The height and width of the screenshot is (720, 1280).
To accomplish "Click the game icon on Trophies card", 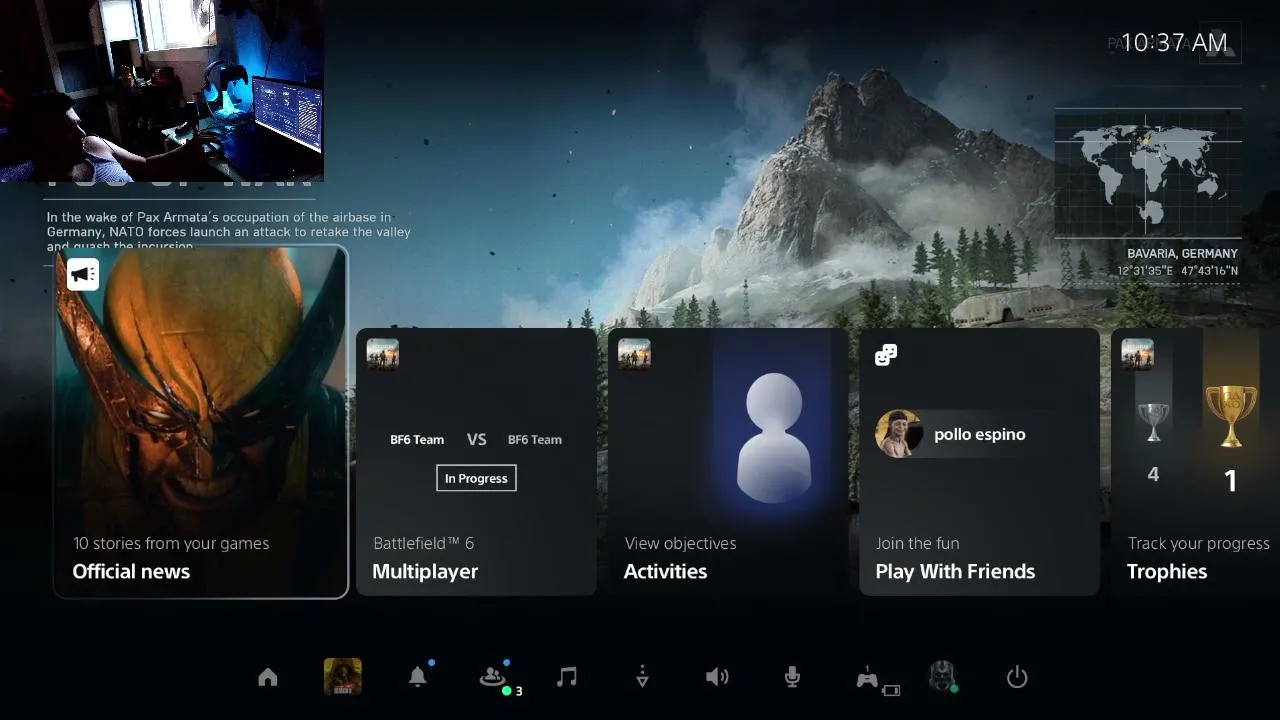I will [1138, 354].
